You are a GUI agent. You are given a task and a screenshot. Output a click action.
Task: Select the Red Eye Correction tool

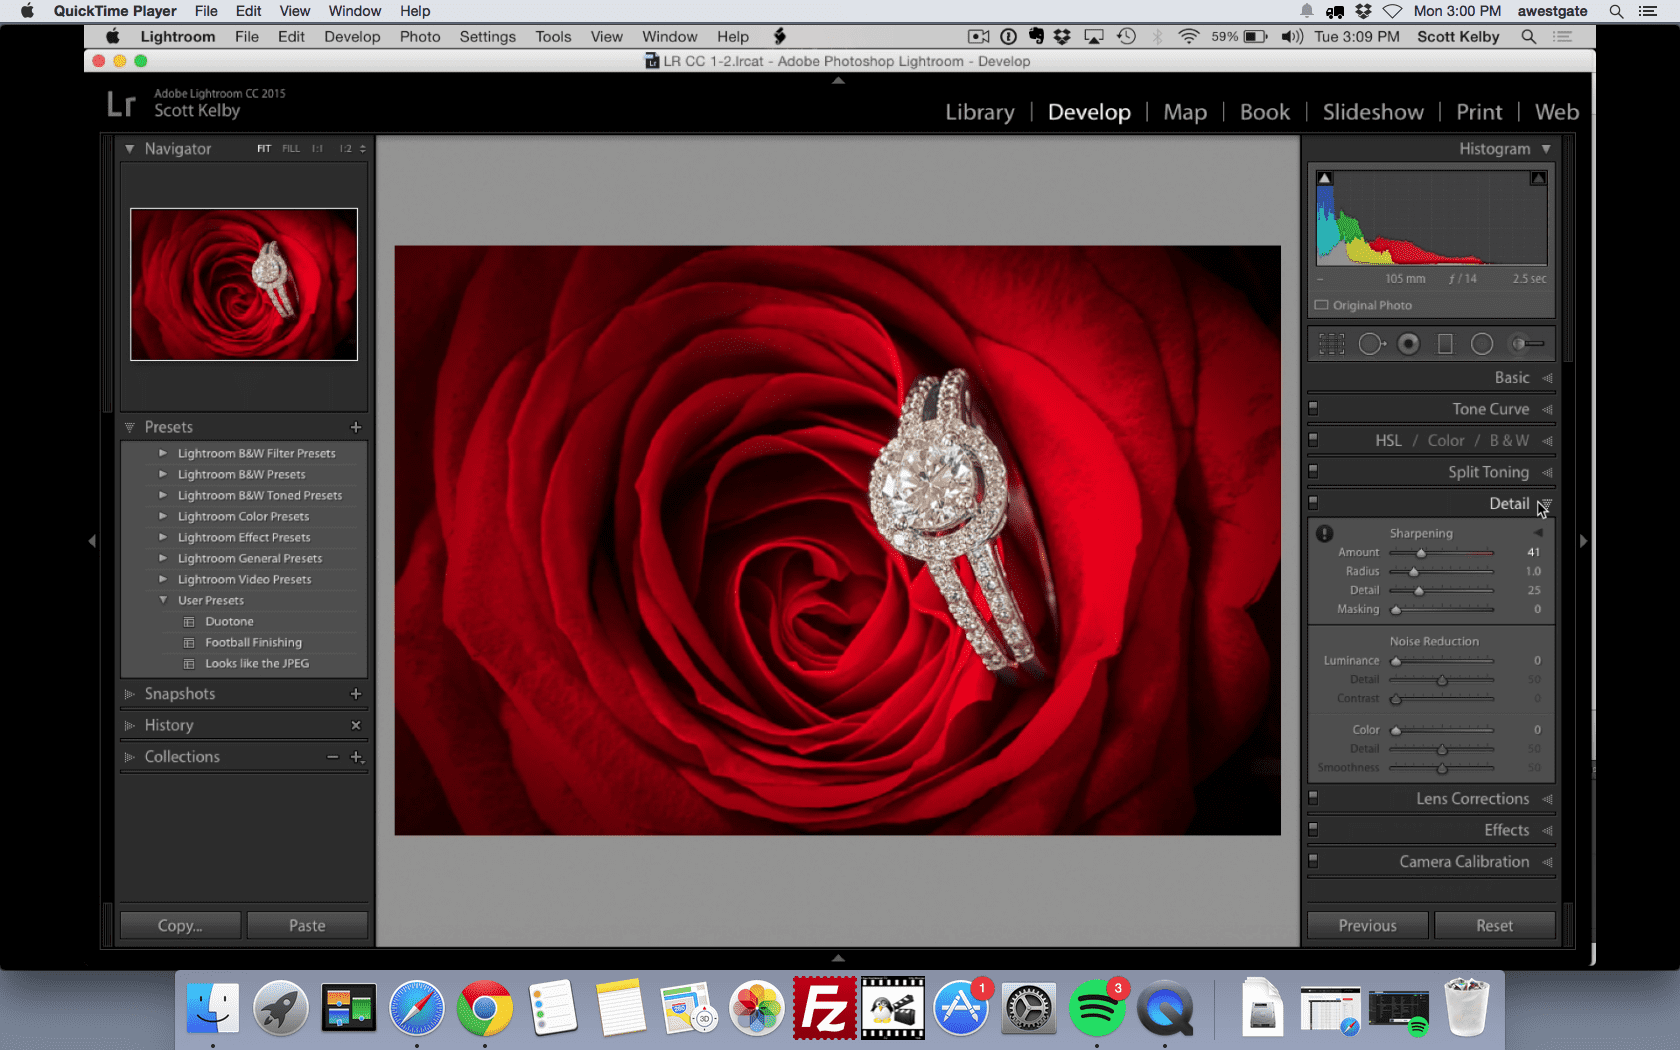(x=1408, y=343)
